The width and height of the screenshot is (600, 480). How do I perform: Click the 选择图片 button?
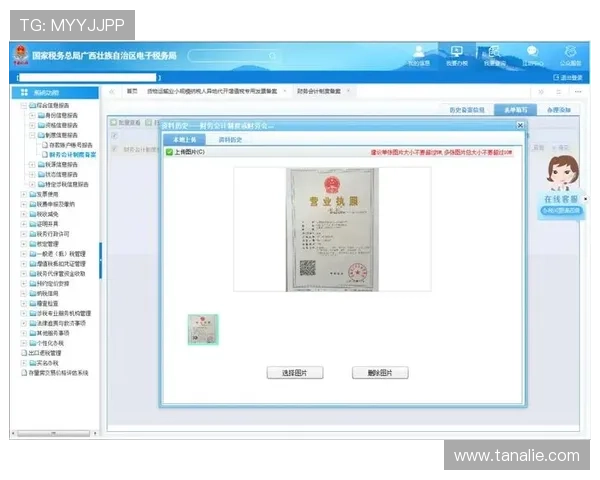(x=295, y=373)
